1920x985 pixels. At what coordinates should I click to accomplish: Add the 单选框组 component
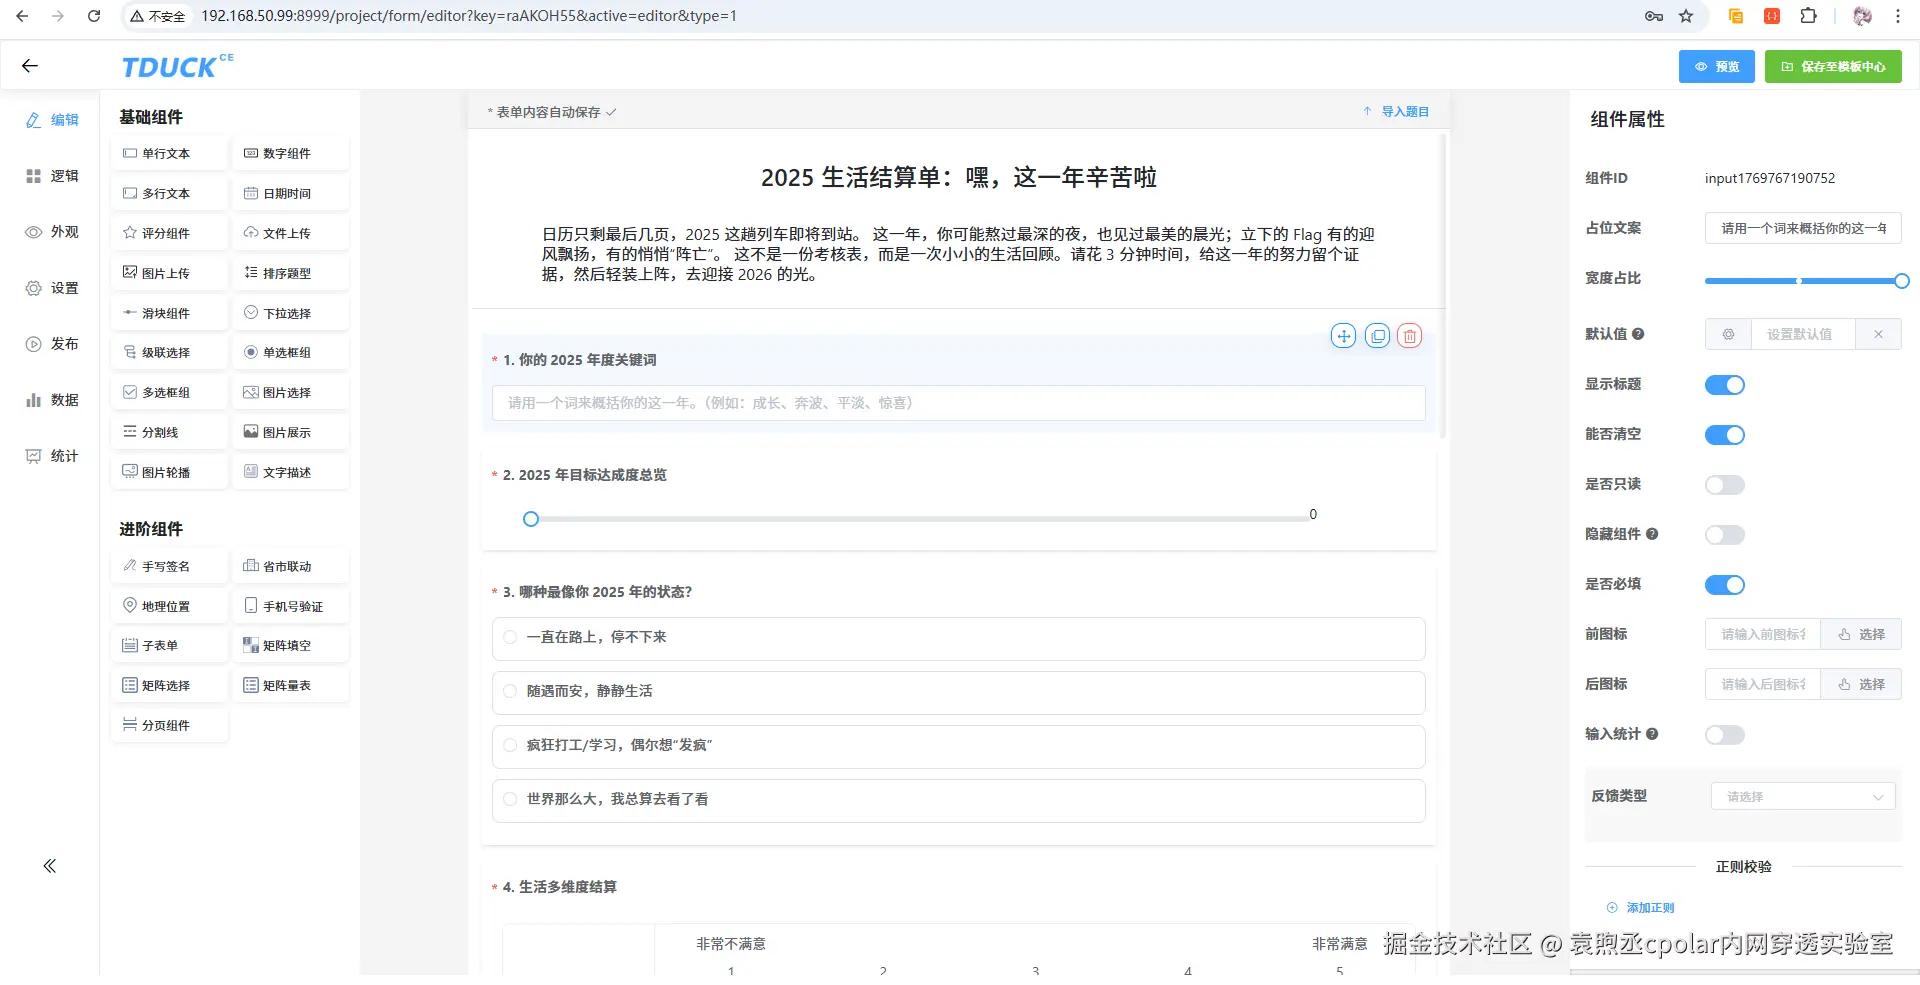291,353
